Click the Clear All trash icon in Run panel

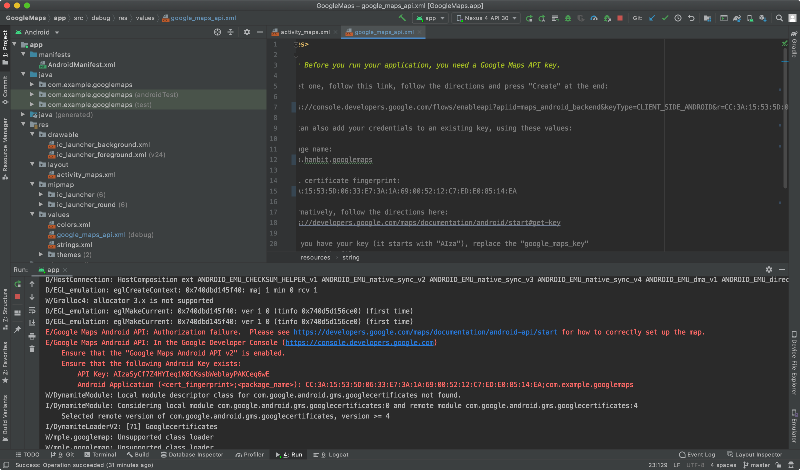[x=32, y=349]
